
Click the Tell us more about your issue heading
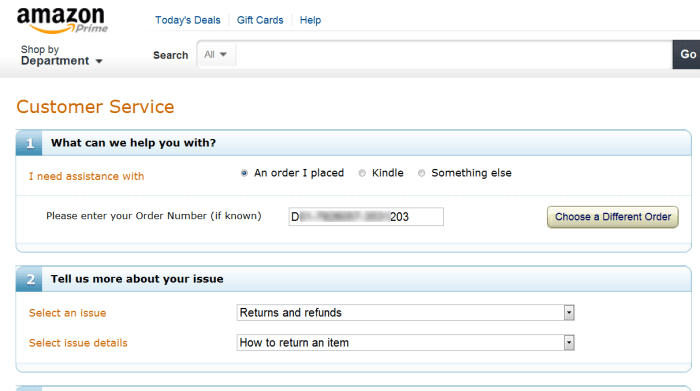(137, 279)
